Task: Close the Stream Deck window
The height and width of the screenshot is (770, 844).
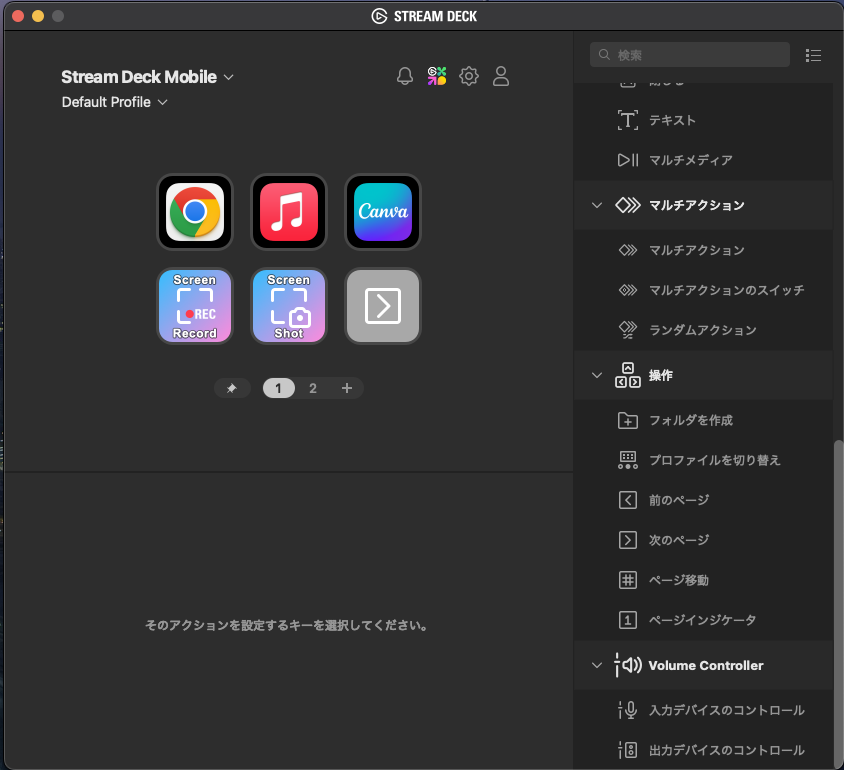Action: pyautogui.click(x=18, y=16)
